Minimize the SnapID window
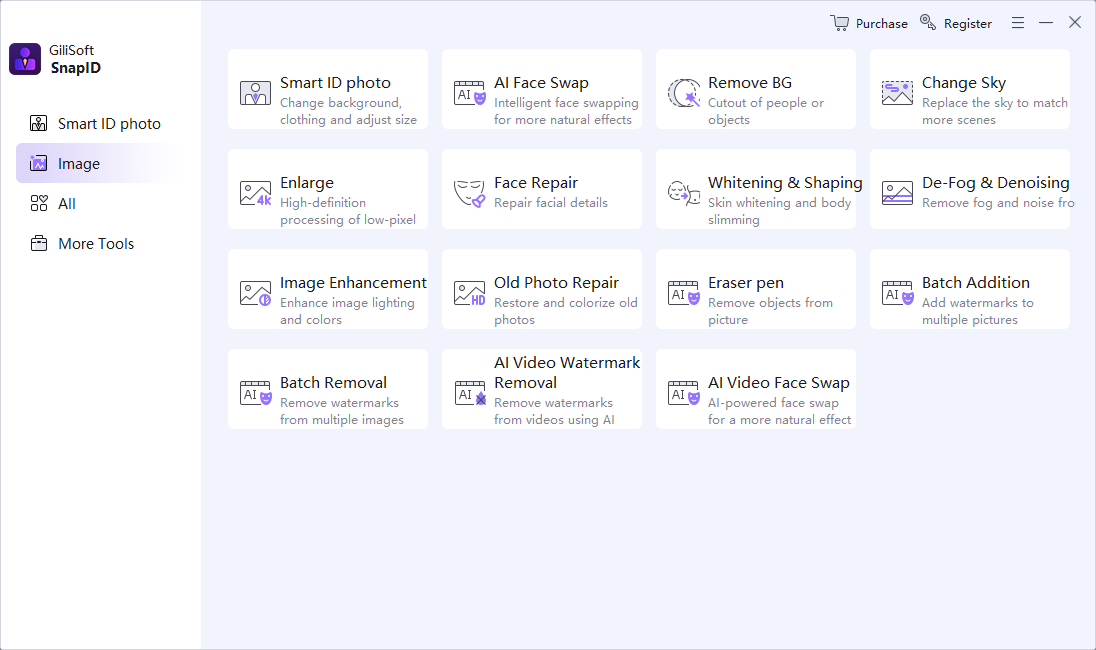1096x650 pixels. point(1046,23)
